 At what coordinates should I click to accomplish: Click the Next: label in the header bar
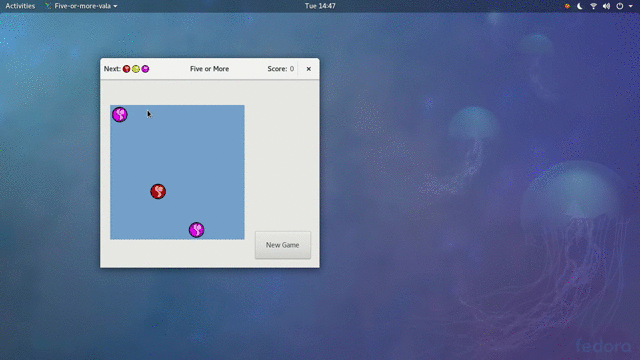(112, 69)
